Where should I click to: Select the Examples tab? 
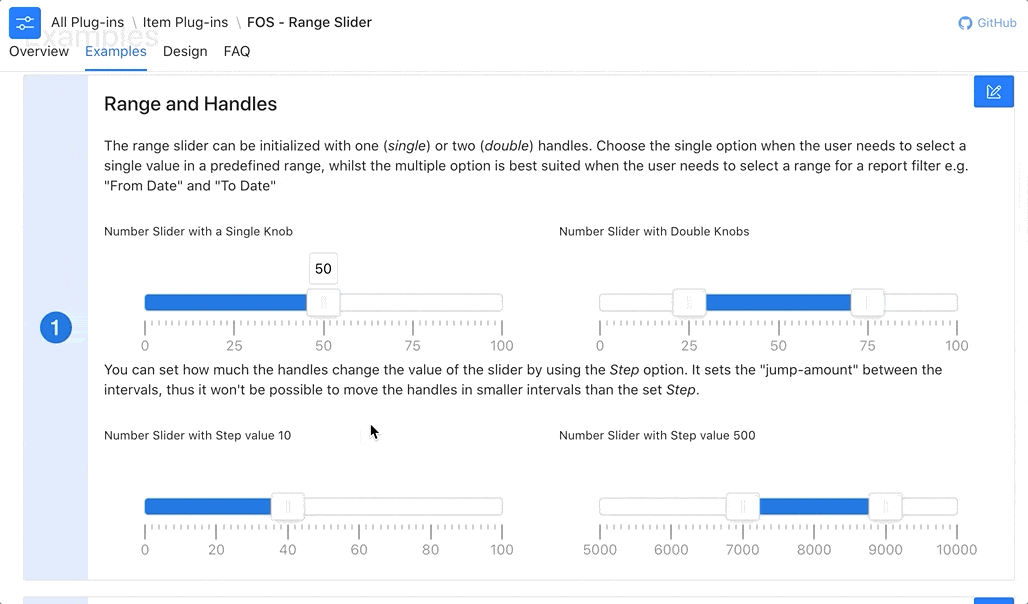[x=115, y=51]
